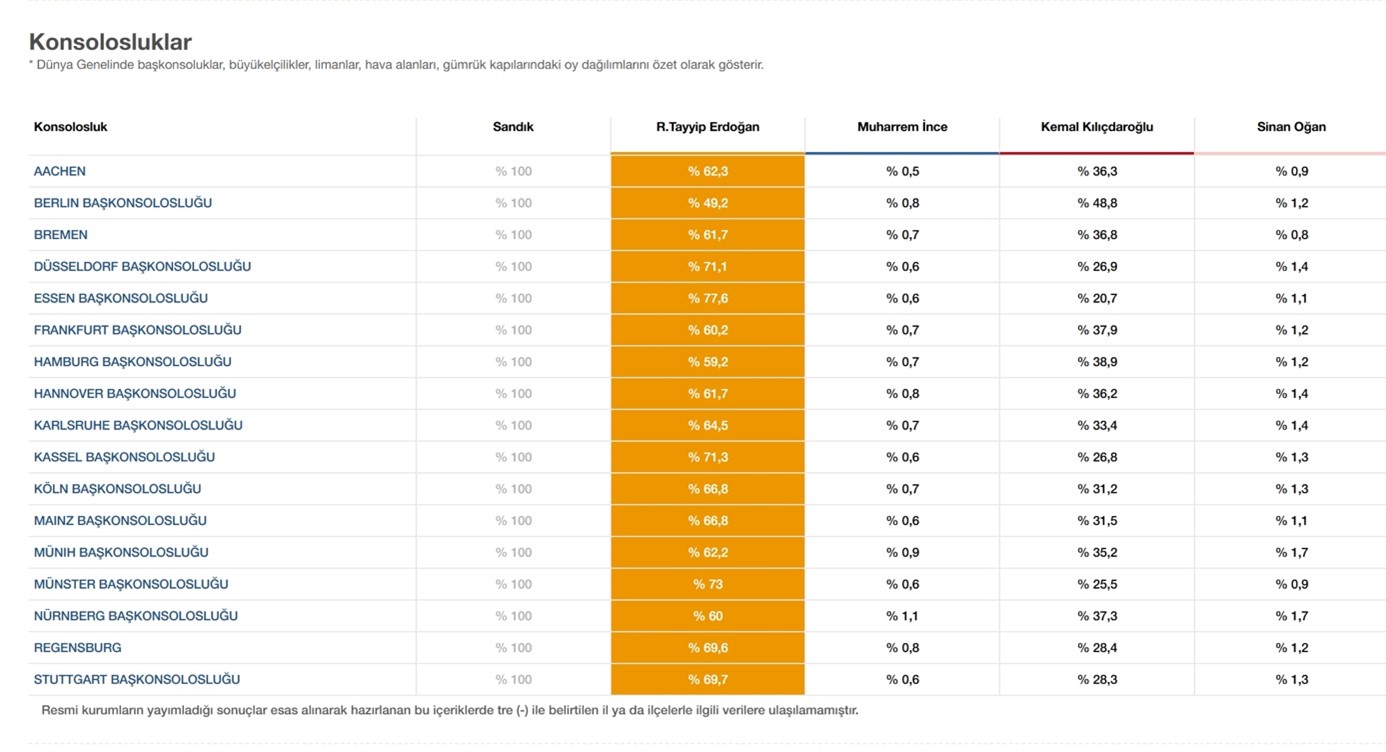Select HANNOVER BAŞKONSOLOSLUĞU link
Image resolution: width=1386 pixels, height=752 pixels.
[135, 394]
